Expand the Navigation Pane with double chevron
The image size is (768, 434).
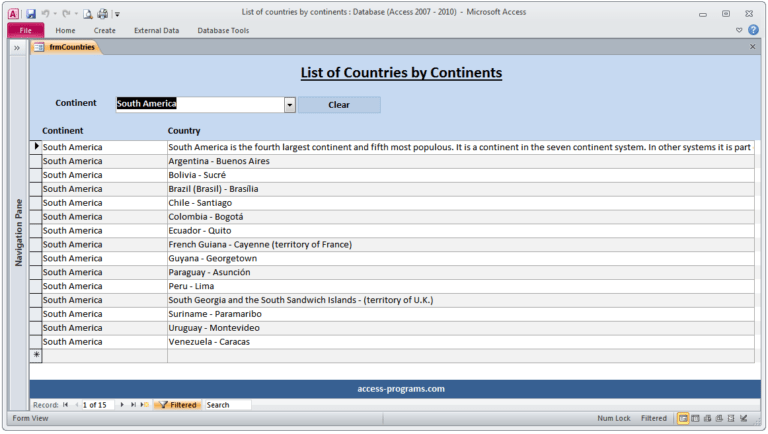tap(17, 48)
